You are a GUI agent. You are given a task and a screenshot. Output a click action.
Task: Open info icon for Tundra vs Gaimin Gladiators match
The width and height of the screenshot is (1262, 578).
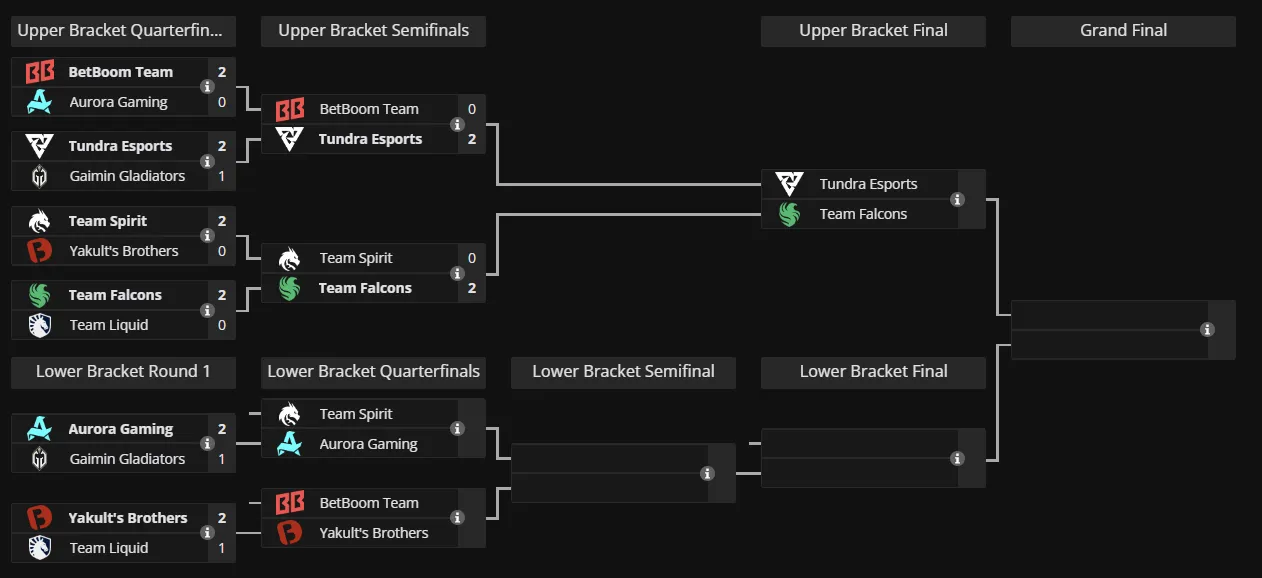(208, 161)
